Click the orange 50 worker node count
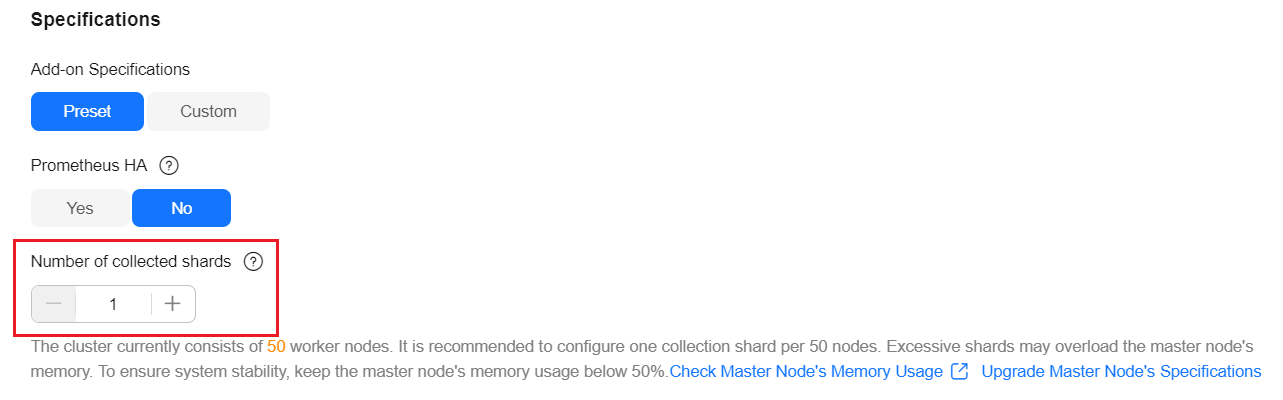Screen dimensions: 1283x400 tap(277, 346)
